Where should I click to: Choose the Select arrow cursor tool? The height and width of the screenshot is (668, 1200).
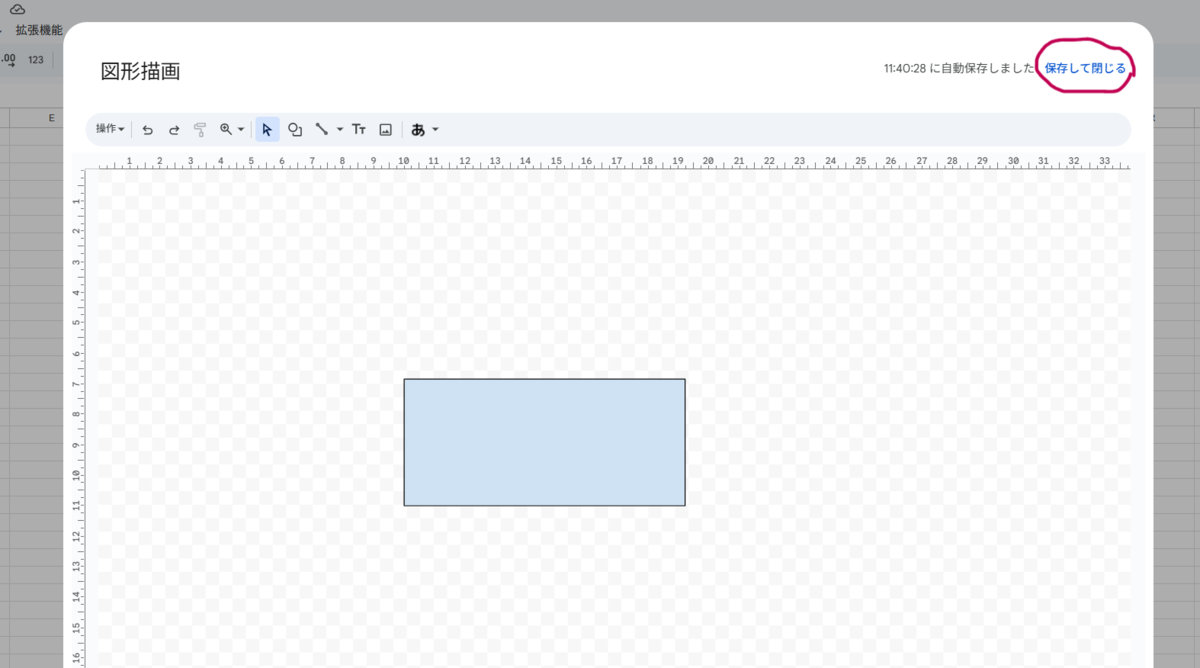click(x=267, y=129)
